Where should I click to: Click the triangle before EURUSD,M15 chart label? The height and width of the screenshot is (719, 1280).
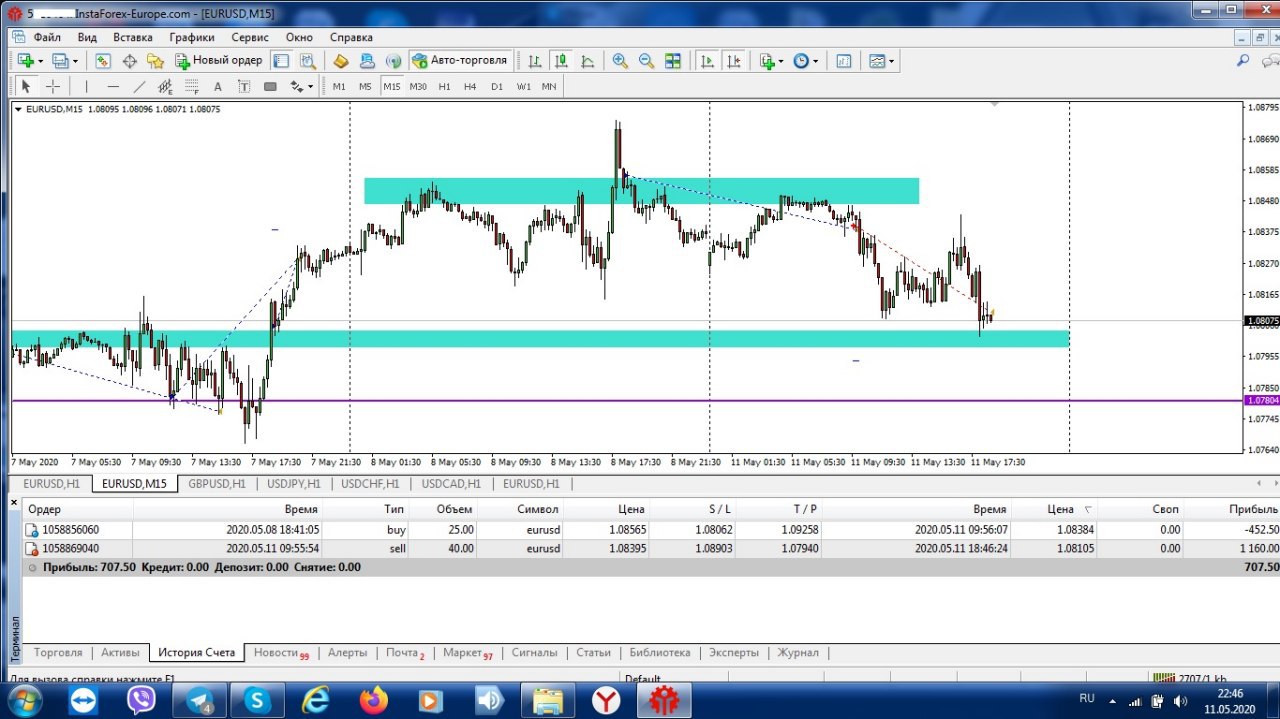point(18,109)
